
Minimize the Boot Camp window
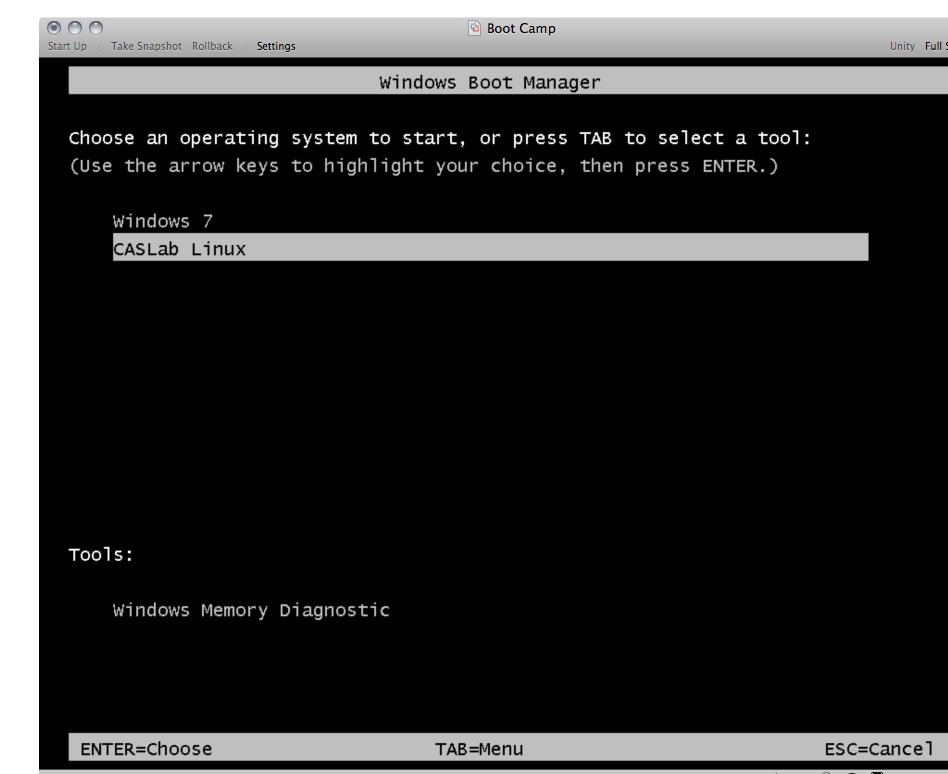tap(75, 28)
